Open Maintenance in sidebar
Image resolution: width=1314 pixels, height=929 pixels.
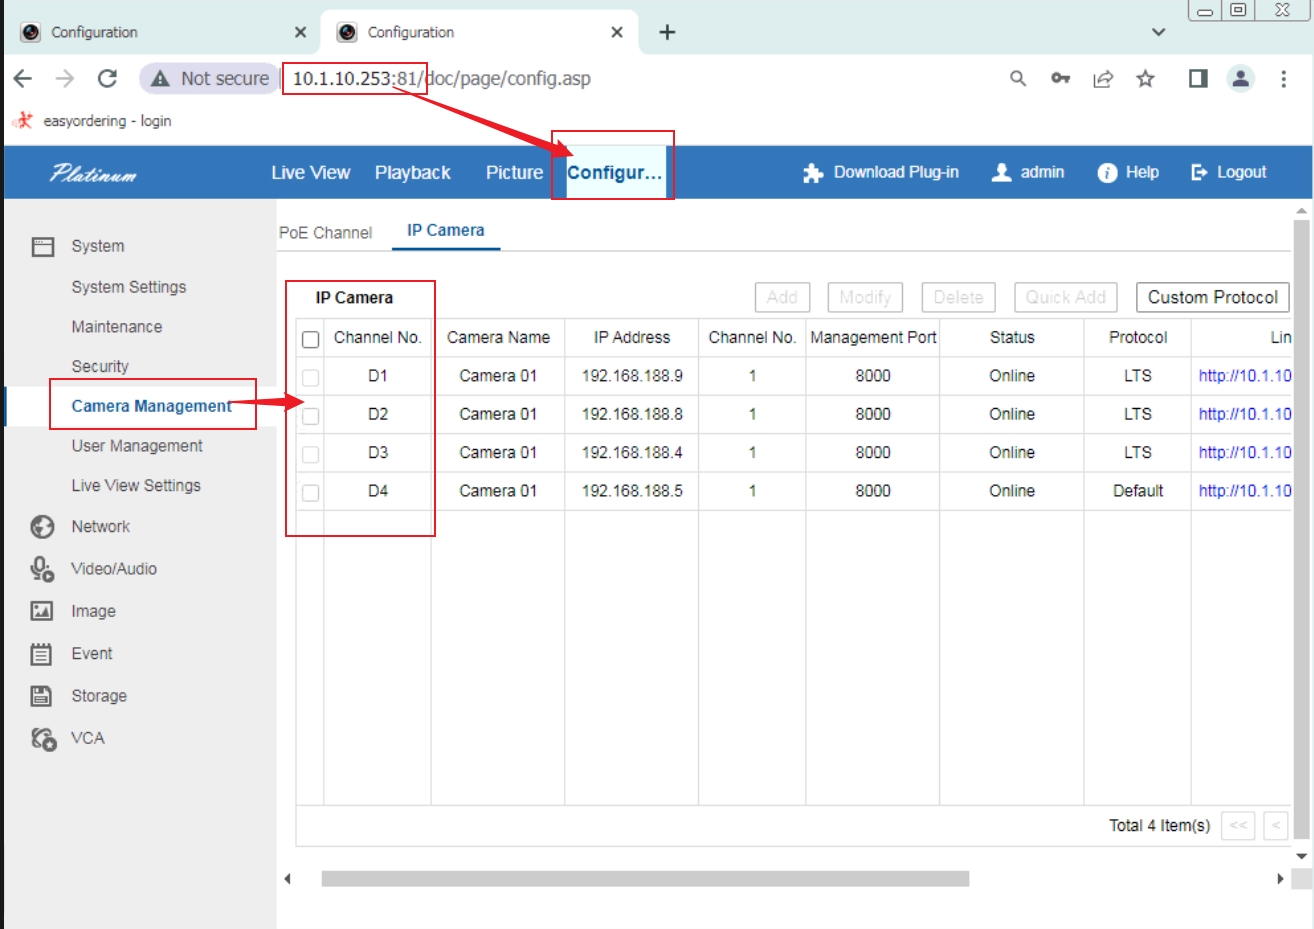pos(116,327)
